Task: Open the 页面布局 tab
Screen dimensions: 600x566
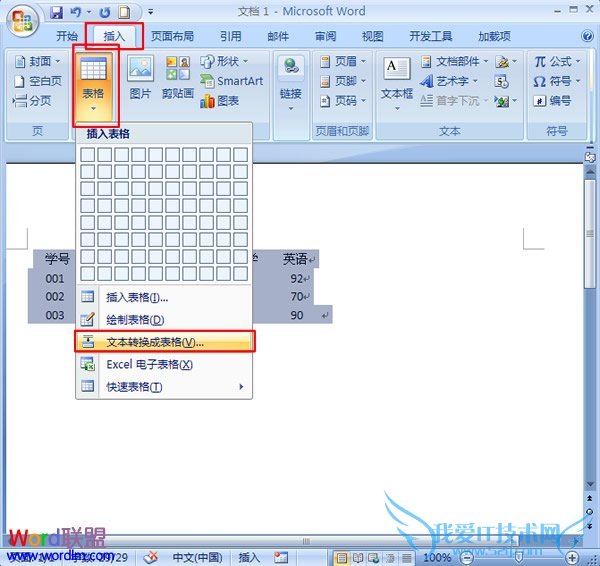Action: [172, 36]
